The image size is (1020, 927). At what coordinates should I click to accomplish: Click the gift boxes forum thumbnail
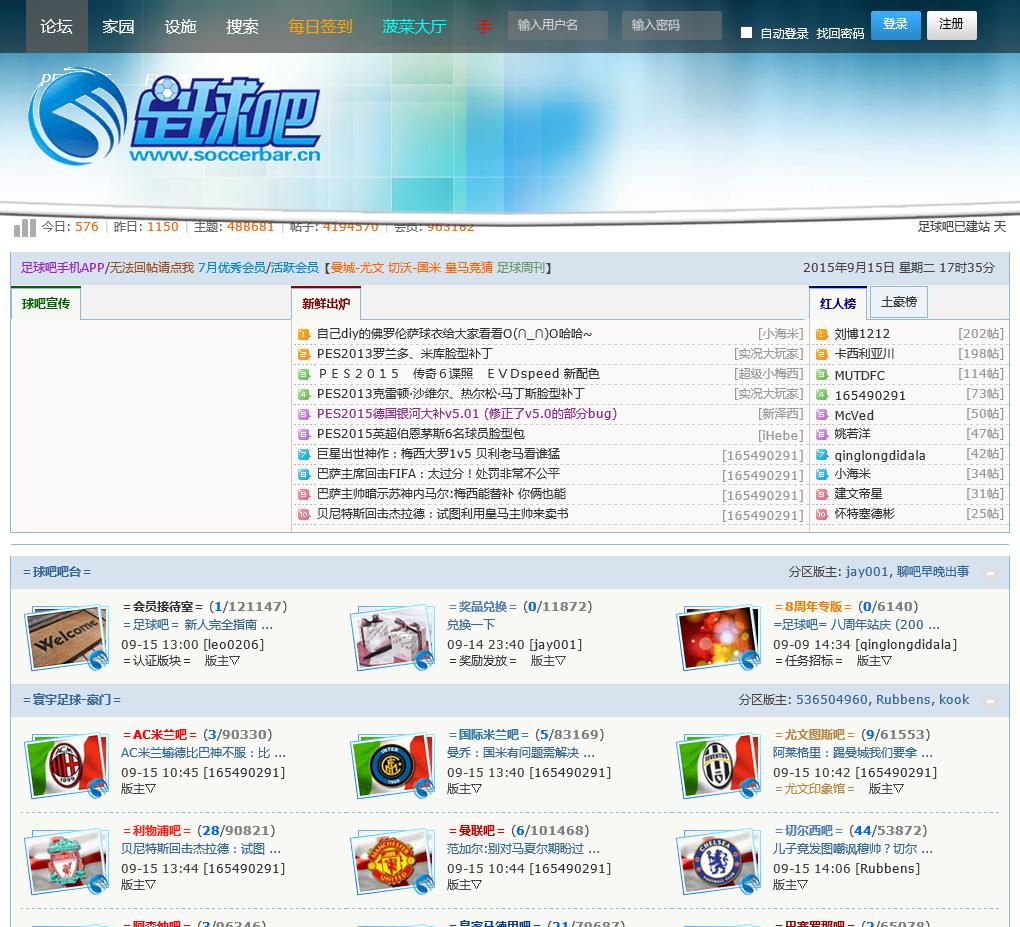click(x=392, y=638)
